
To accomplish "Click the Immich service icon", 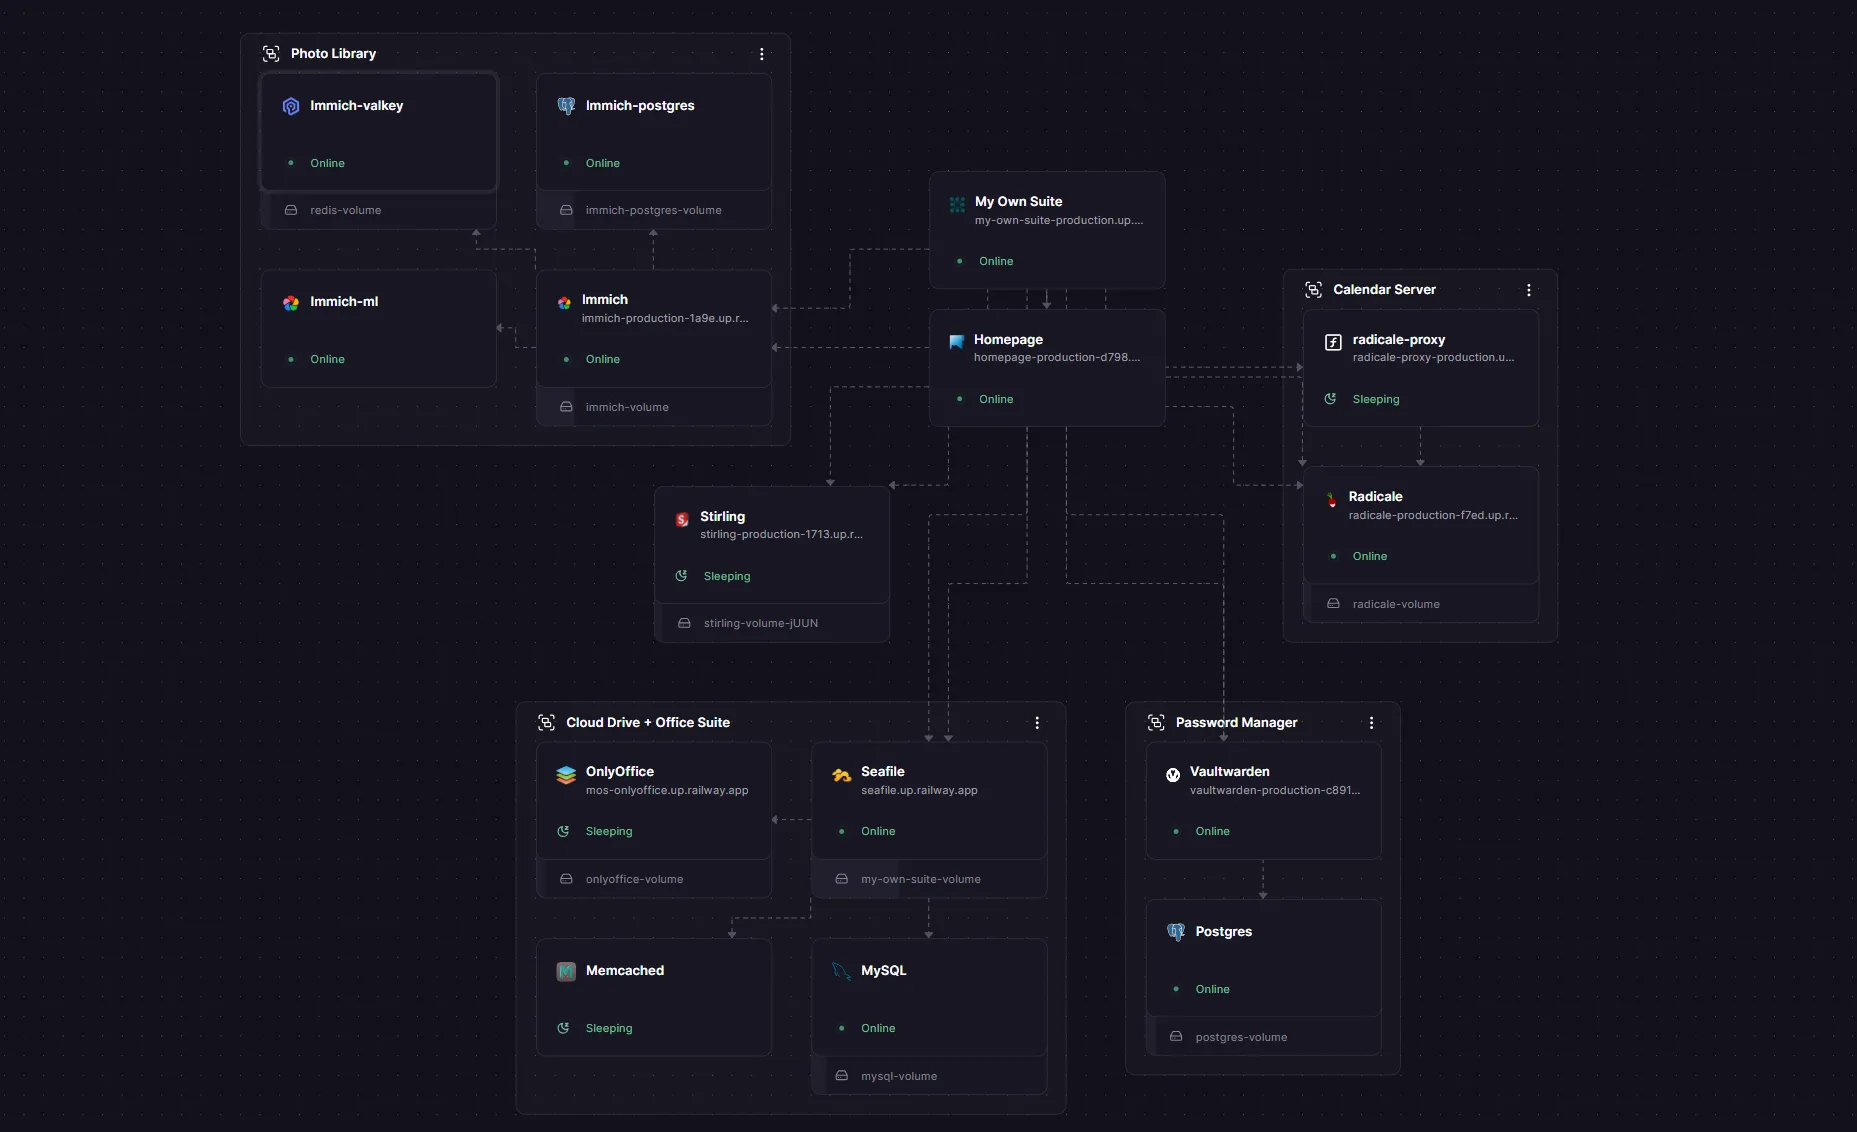I will 564,303.
